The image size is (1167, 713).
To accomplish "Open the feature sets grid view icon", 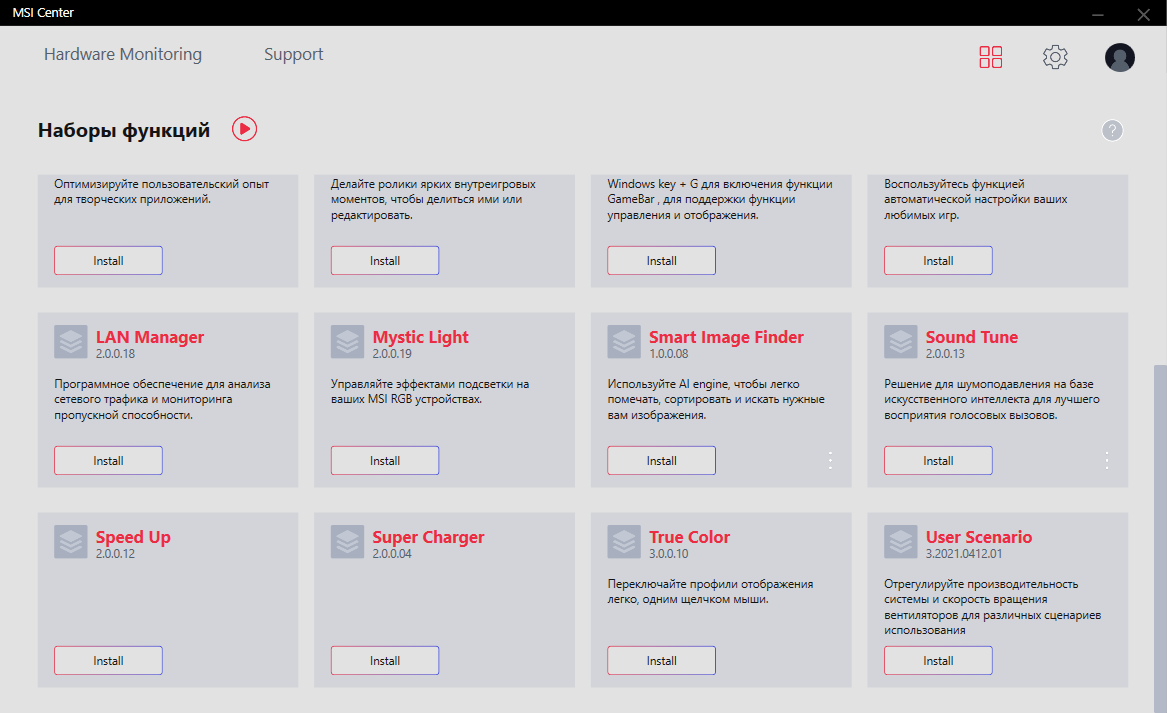I will 991,57.
